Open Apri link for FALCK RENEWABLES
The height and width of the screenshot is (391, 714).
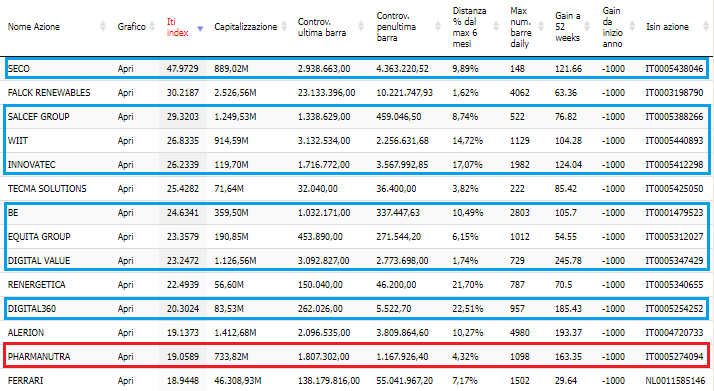click(125, 93)
